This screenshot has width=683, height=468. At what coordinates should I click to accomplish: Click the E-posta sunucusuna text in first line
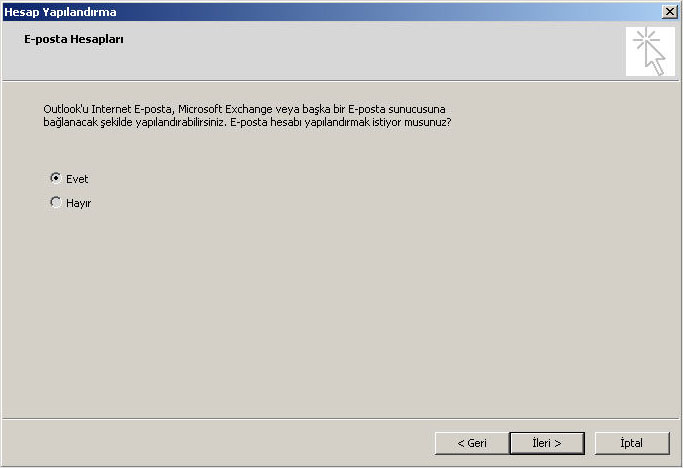click(x=396, y=109)
